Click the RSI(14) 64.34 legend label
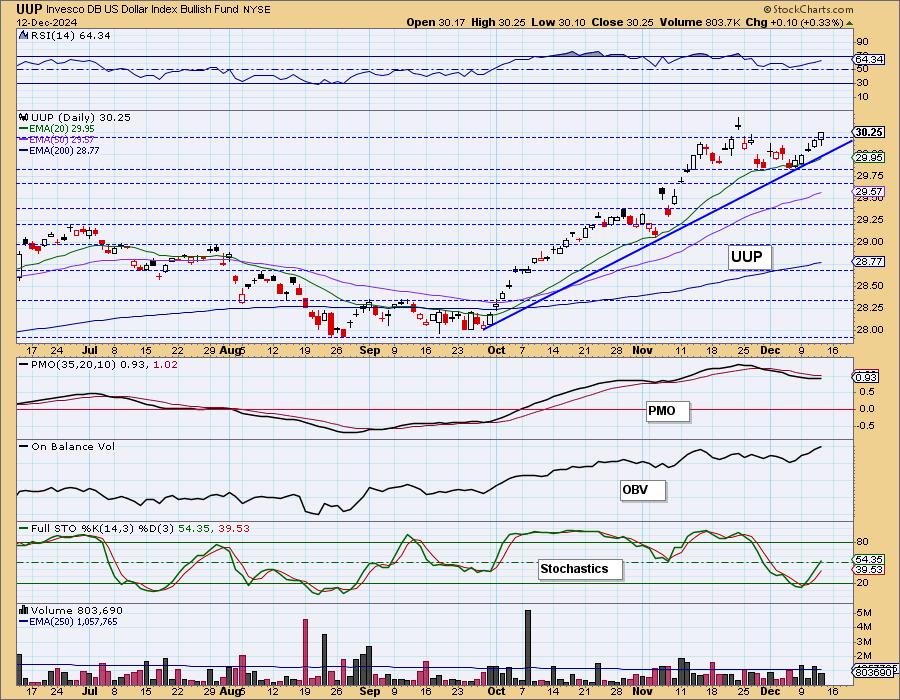The width and height of the screenshot is (900, 700). (x=71, y=35)
